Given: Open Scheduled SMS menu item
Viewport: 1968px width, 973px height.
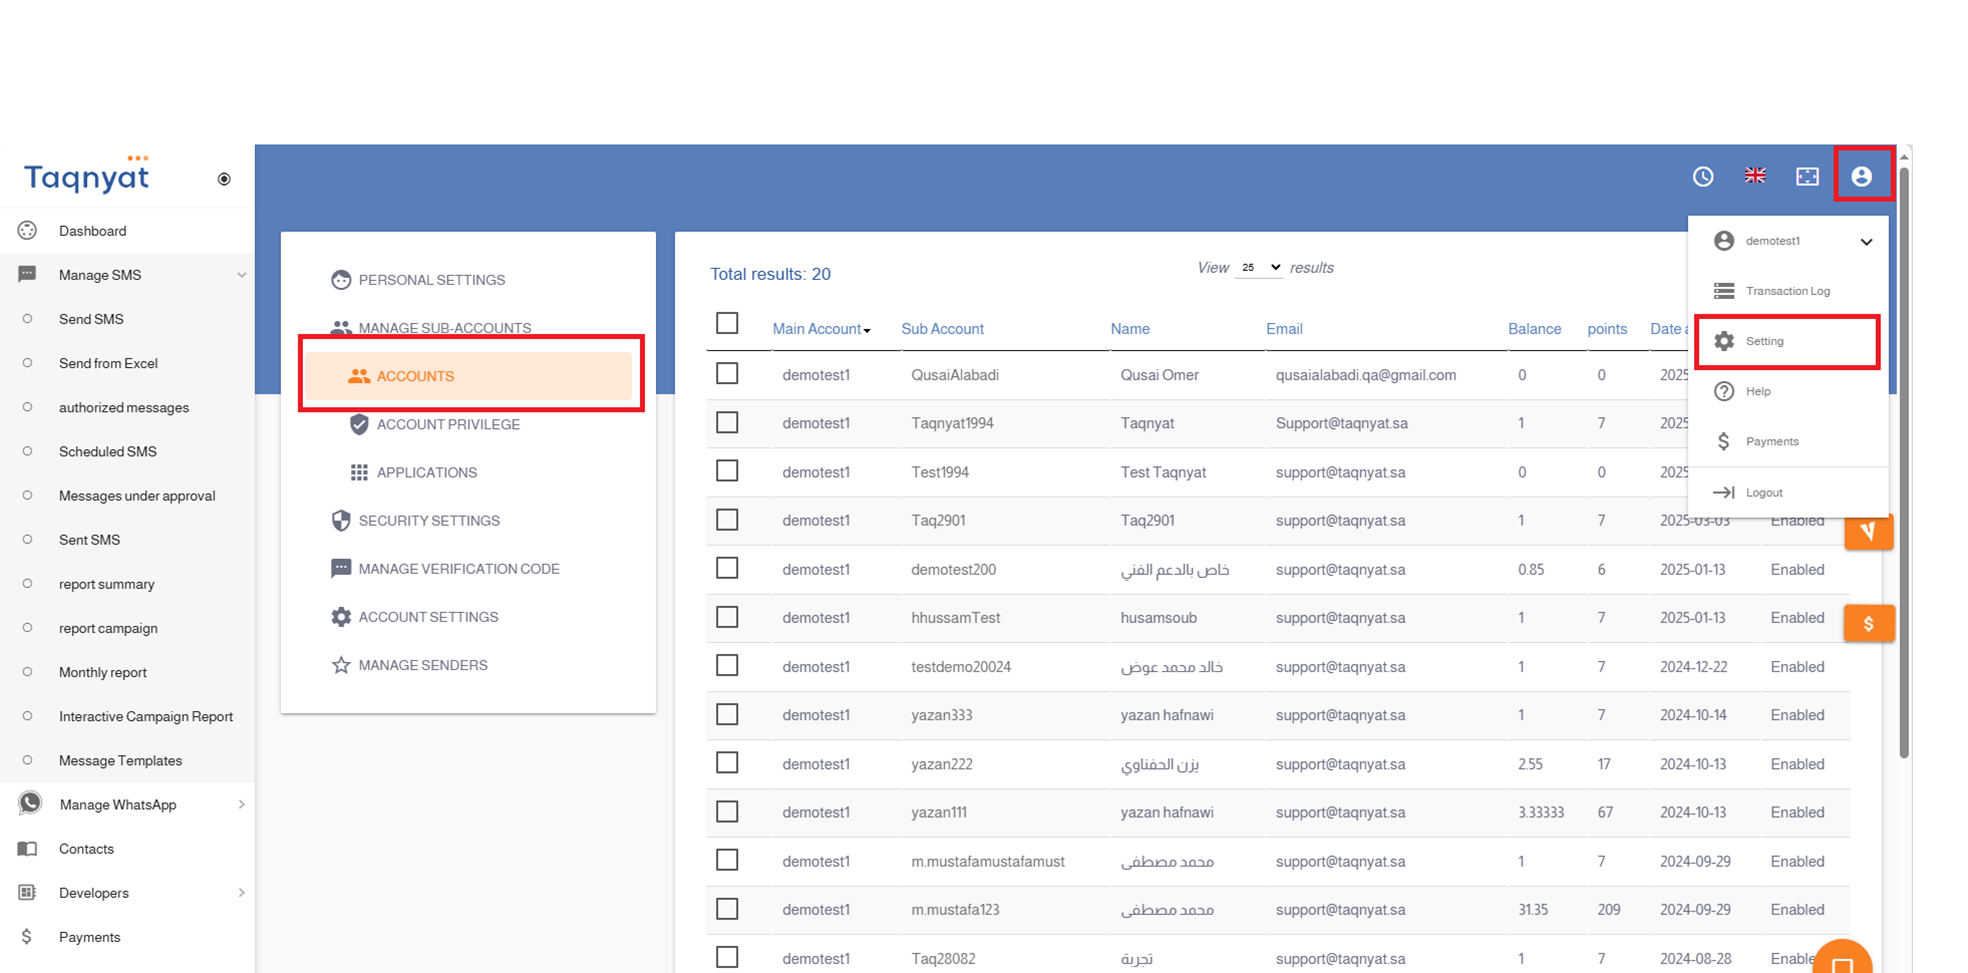Looking at the screenshot, I should 108,451.
